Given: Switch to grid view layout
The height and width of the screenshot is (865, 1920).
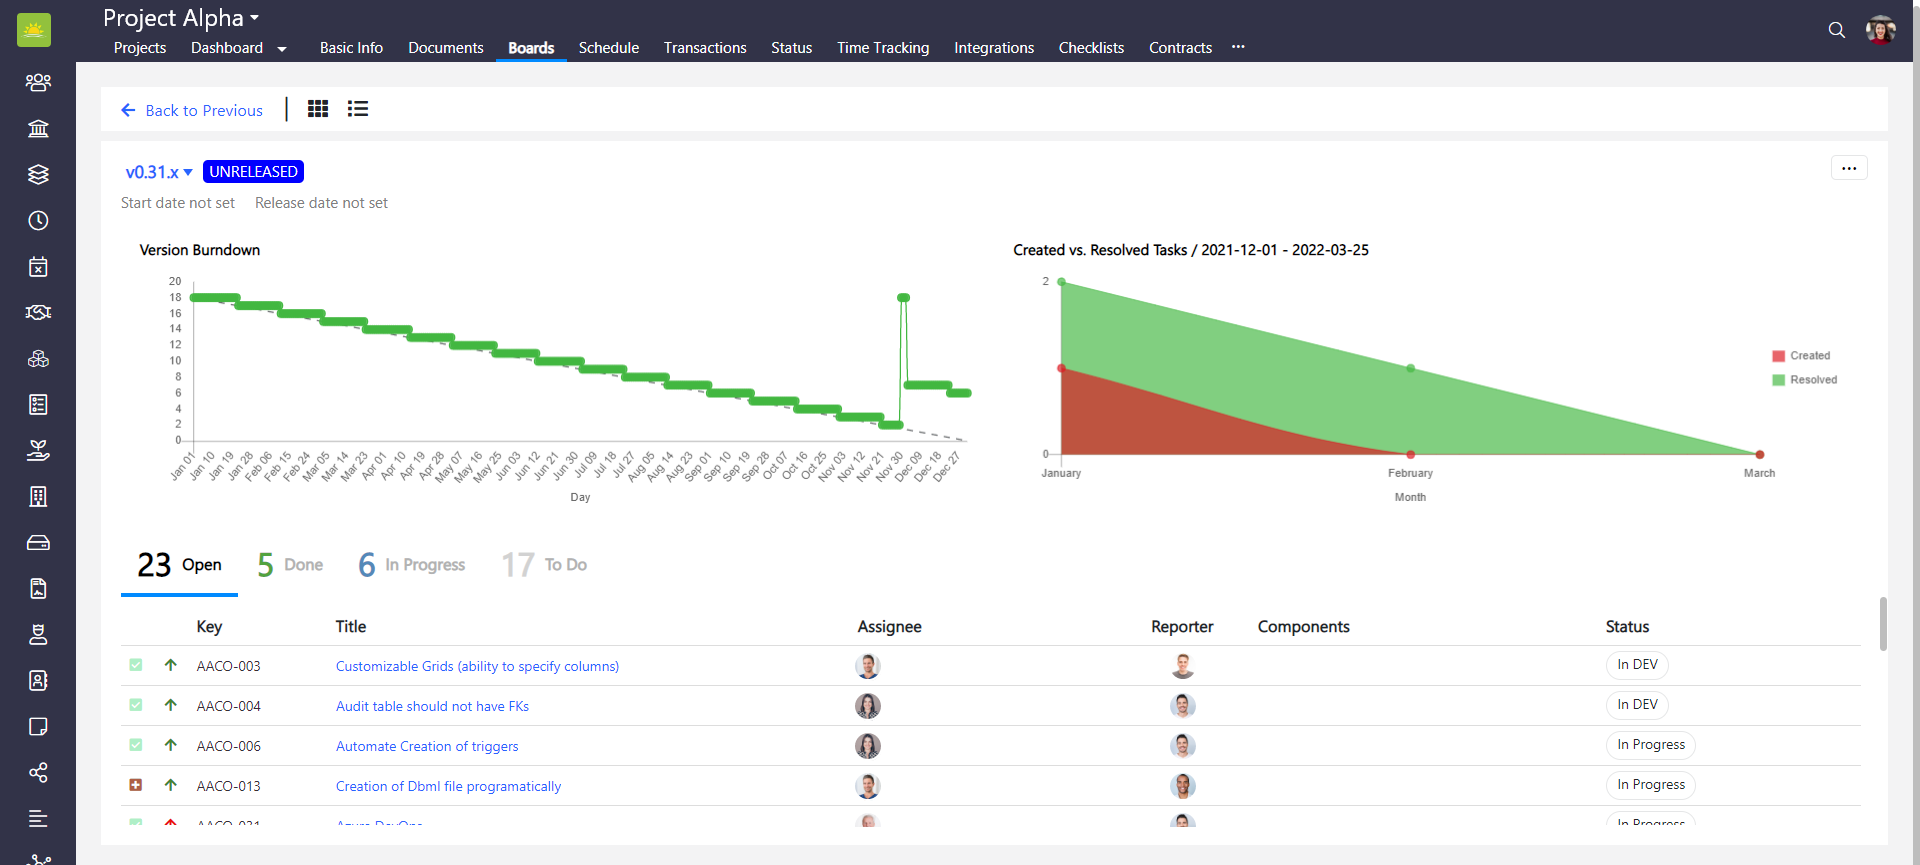Looking at the screenshot, I should 318,109.
